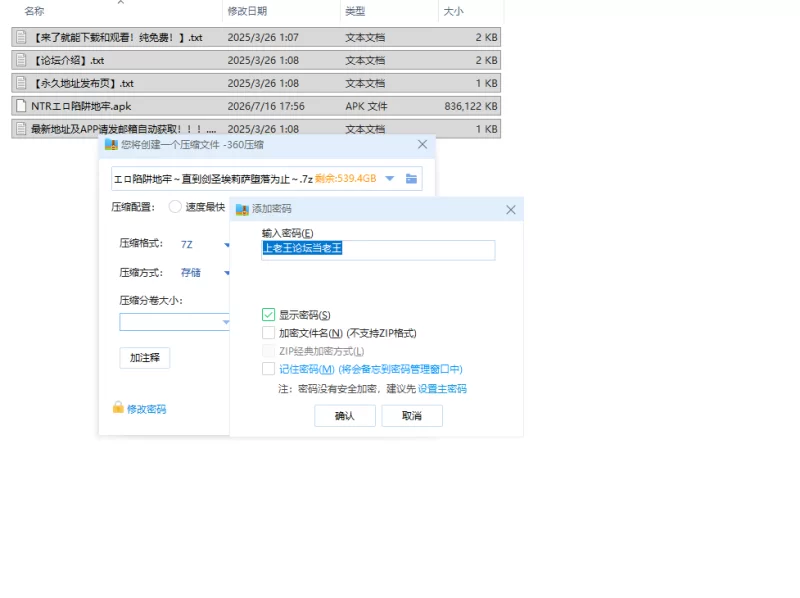Expand the 压缩分卷大小 combo box
This screenshot has height=598, width=800.
(x=226, y=322)
